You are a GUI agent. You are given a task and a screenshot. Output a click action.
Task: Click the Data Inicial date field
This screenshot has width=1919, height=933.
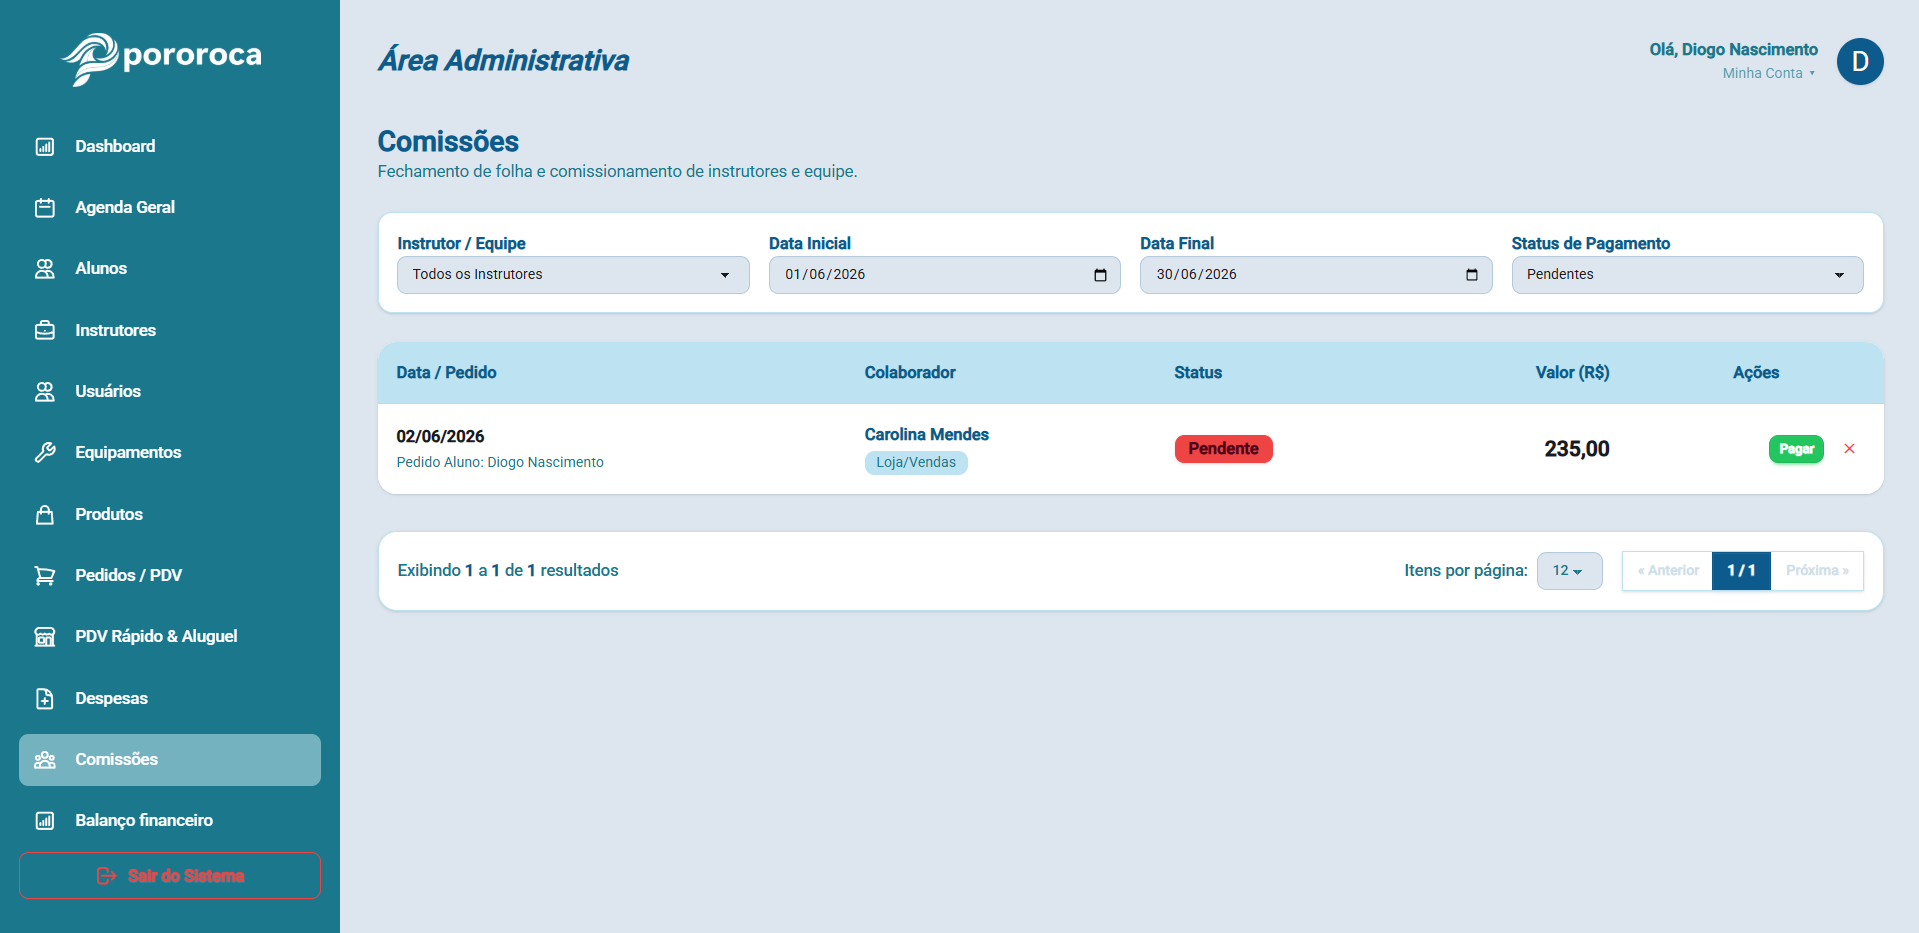click(944, 275)
